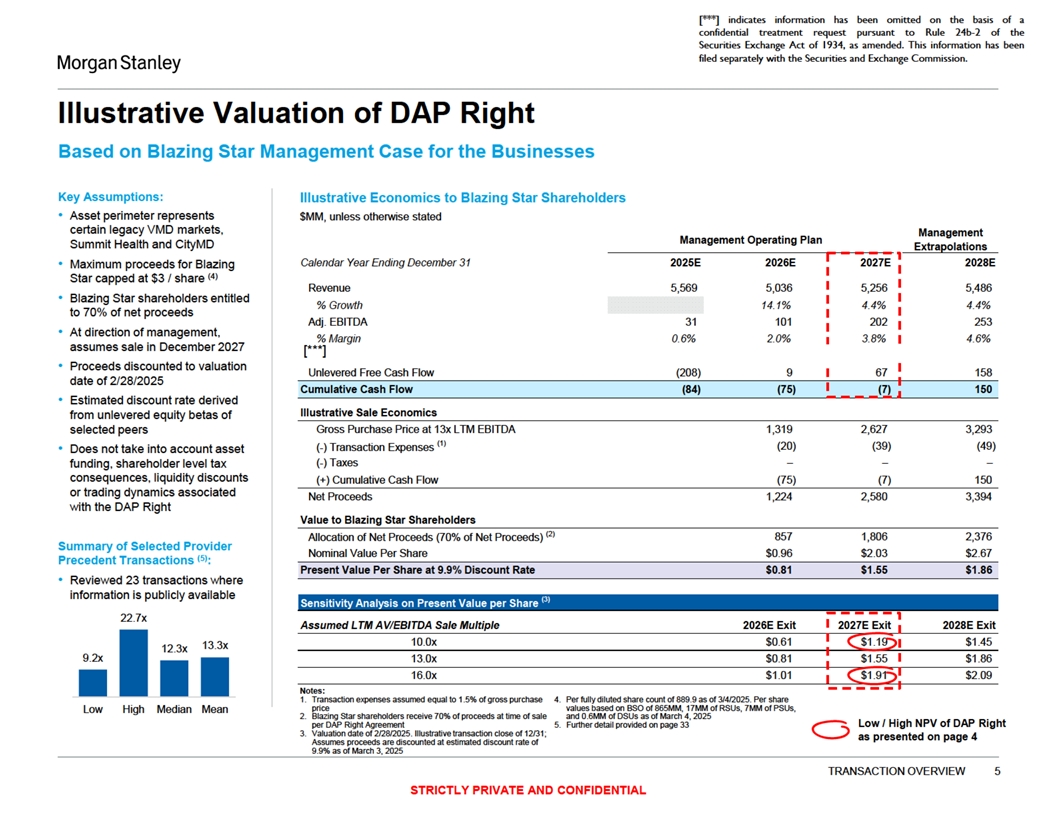The width and height of the screenshot is (1056, 816).
Task: Select the "Management Extrapolations" column header
Action: (x=950, y=239)
